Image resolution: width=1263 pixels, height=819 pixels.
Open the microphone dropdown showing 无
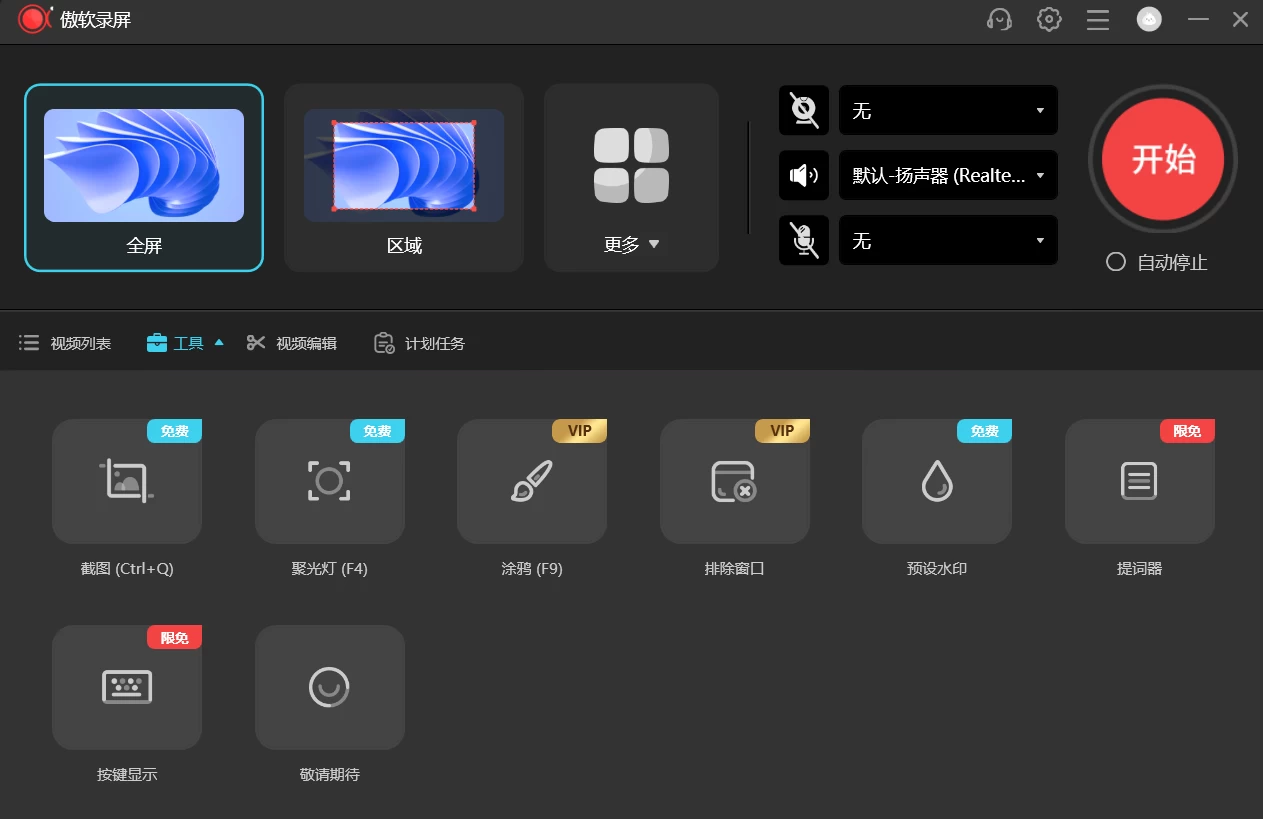click(948, 240)
